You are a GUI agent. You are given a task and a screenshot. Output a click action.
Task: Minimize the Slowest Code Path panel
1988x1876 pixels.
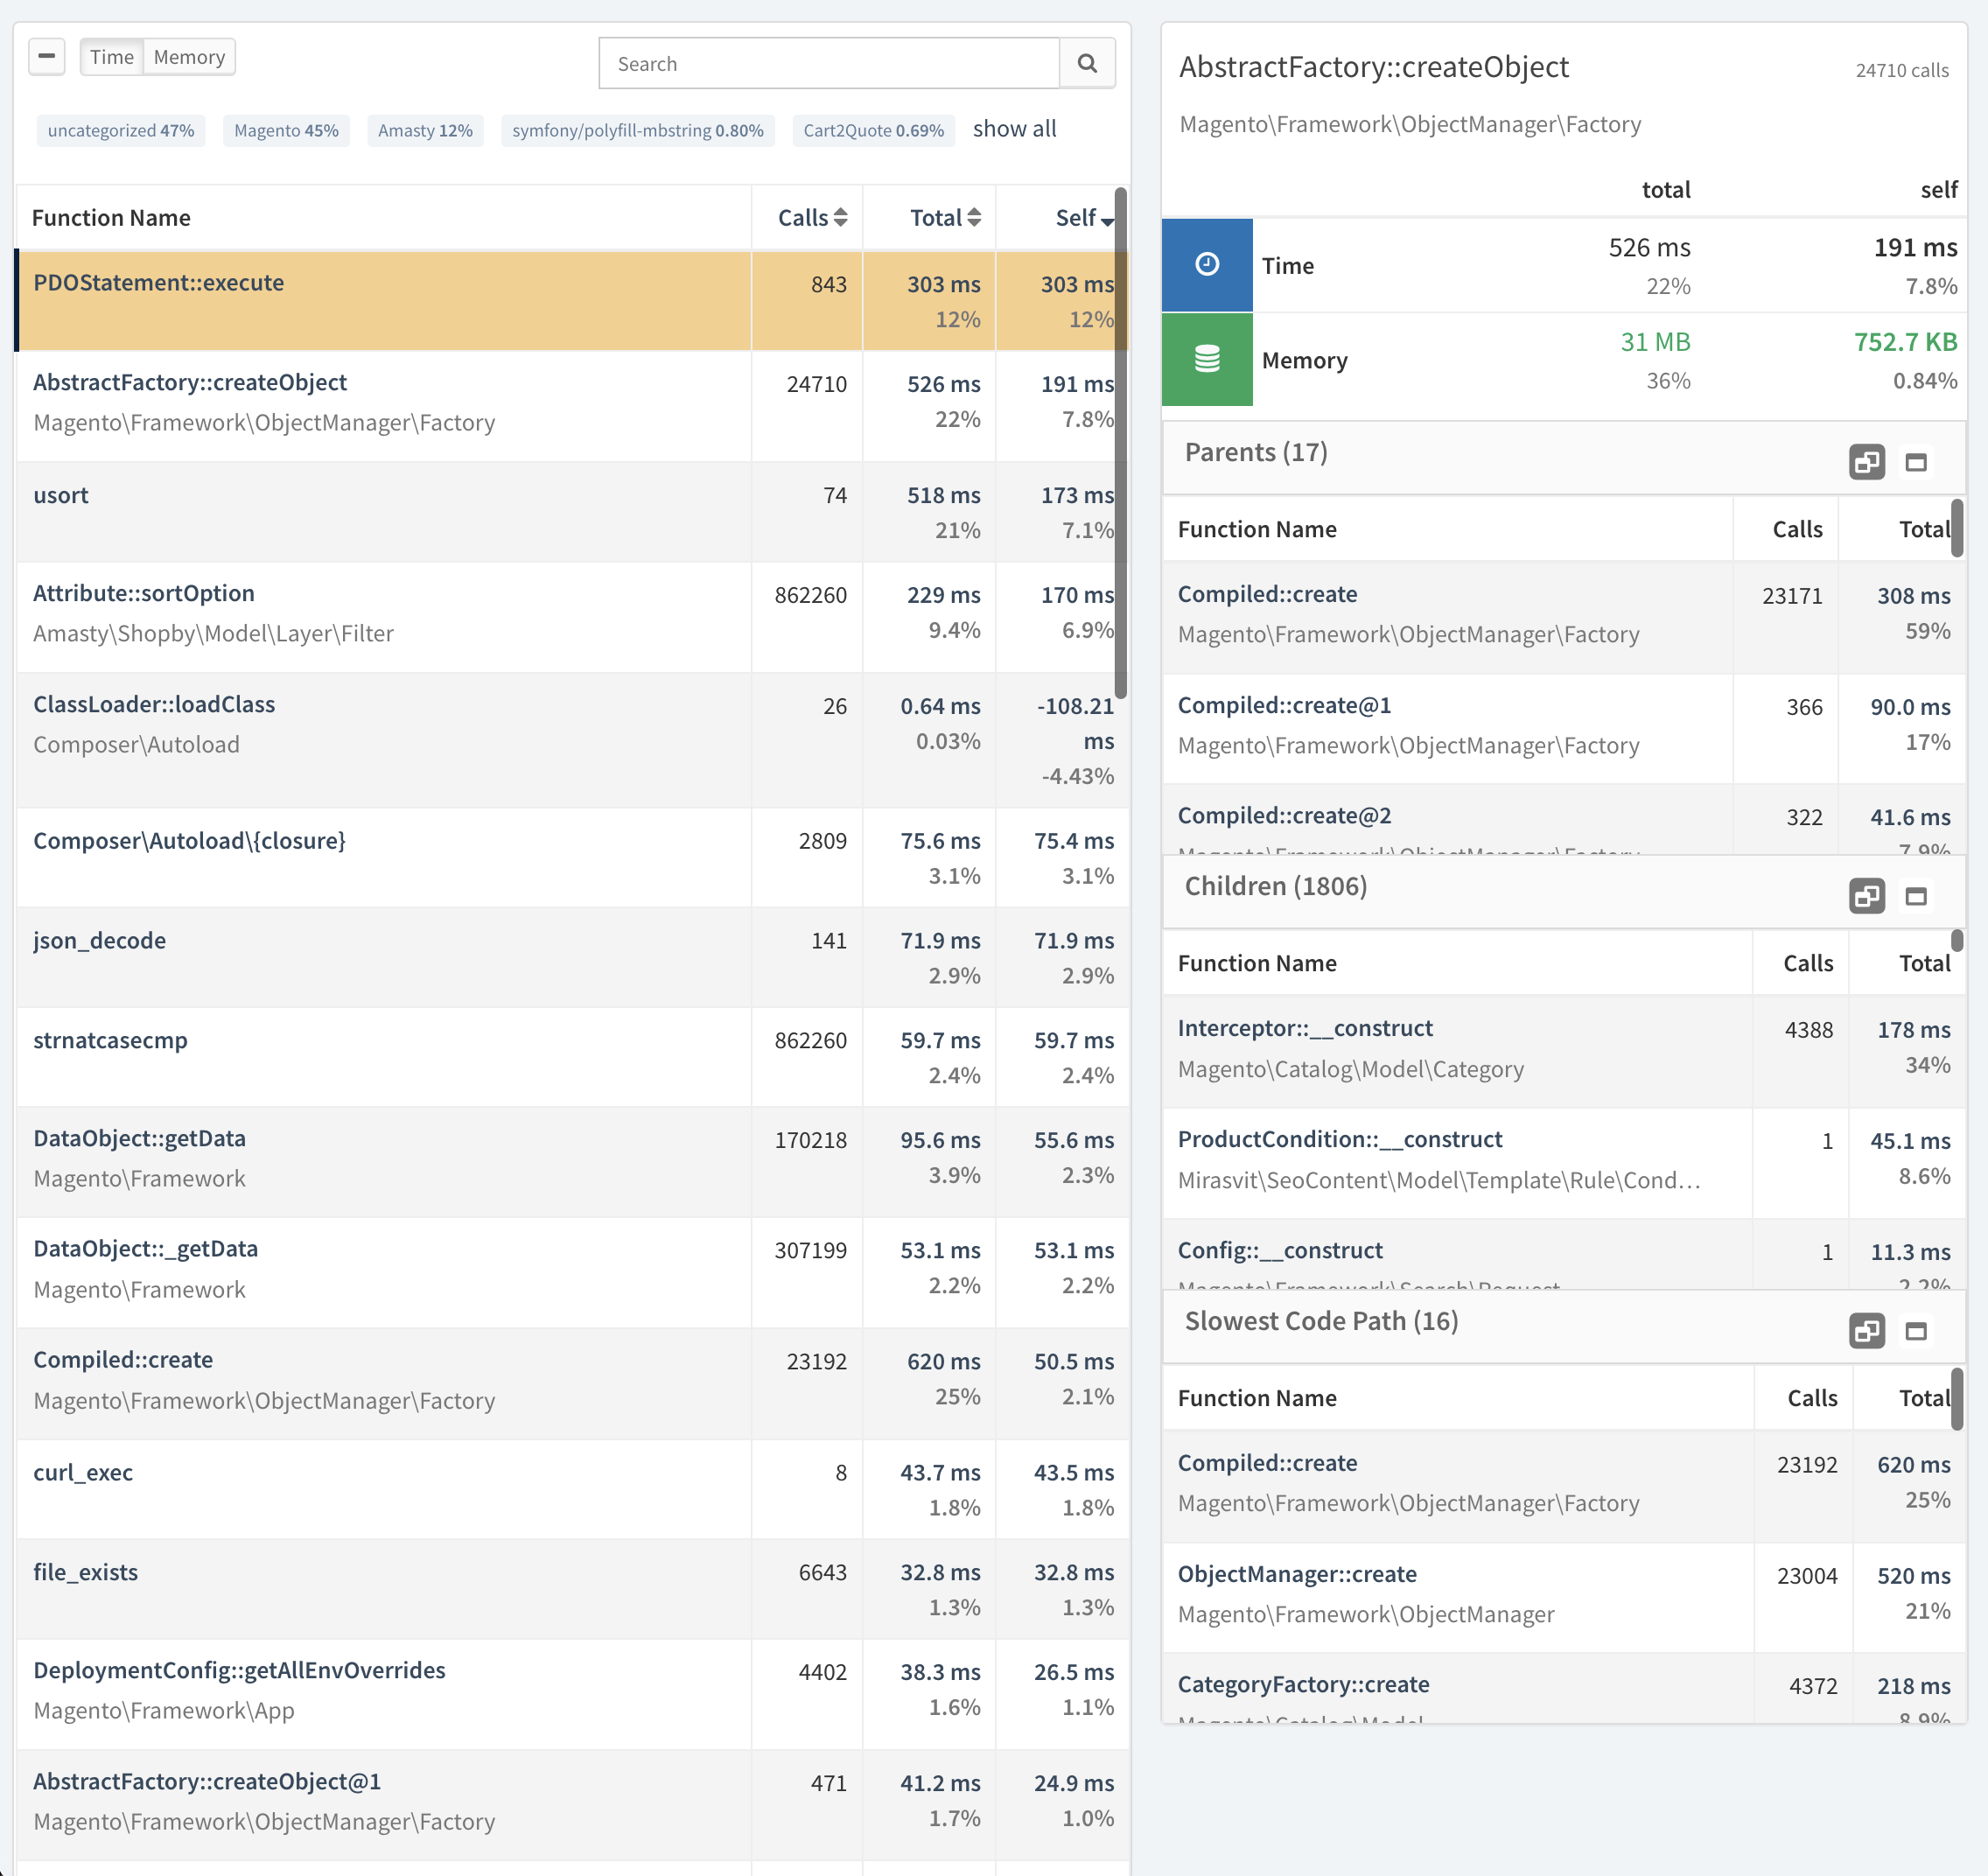pos(1915,1331)
